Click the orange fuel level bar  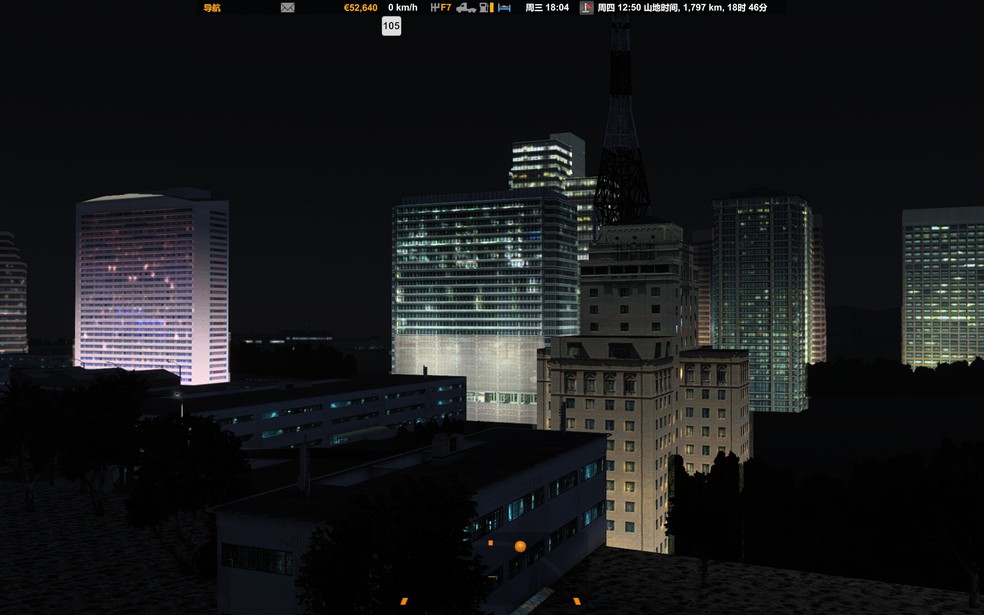[x=491, y=8]
